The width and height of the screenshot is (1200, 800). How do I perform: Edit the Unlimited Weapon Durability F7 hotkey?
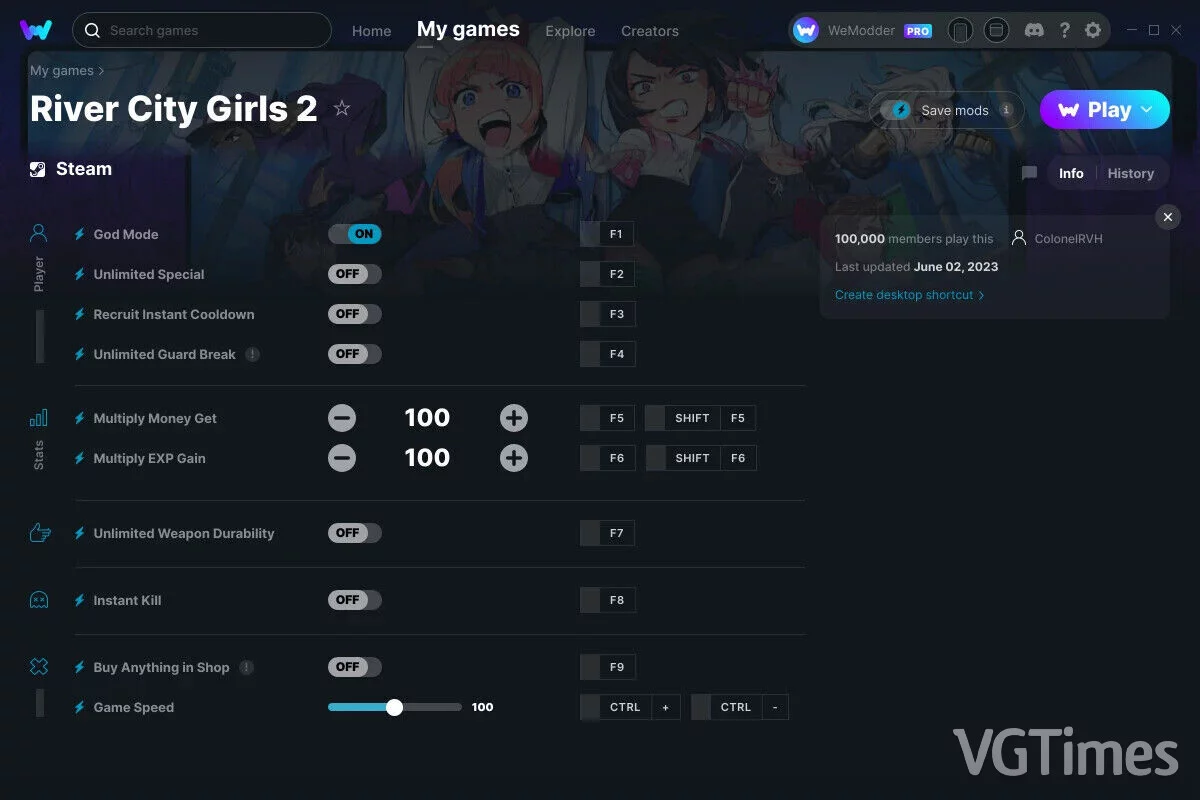(x=607, y=533)
